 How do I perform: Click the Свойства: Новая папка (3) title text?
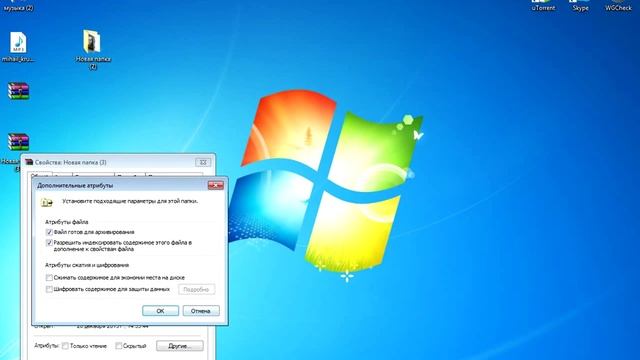coord(71,162)
